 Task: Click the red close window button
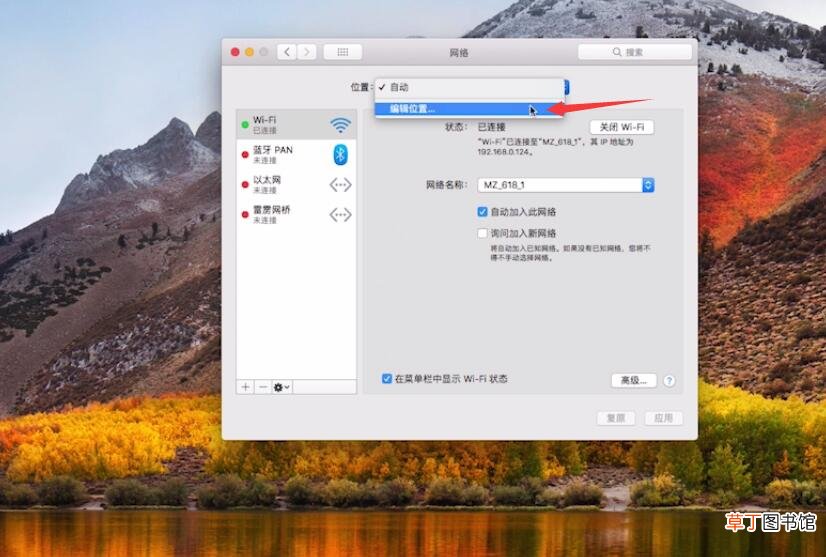pos(235,52)
